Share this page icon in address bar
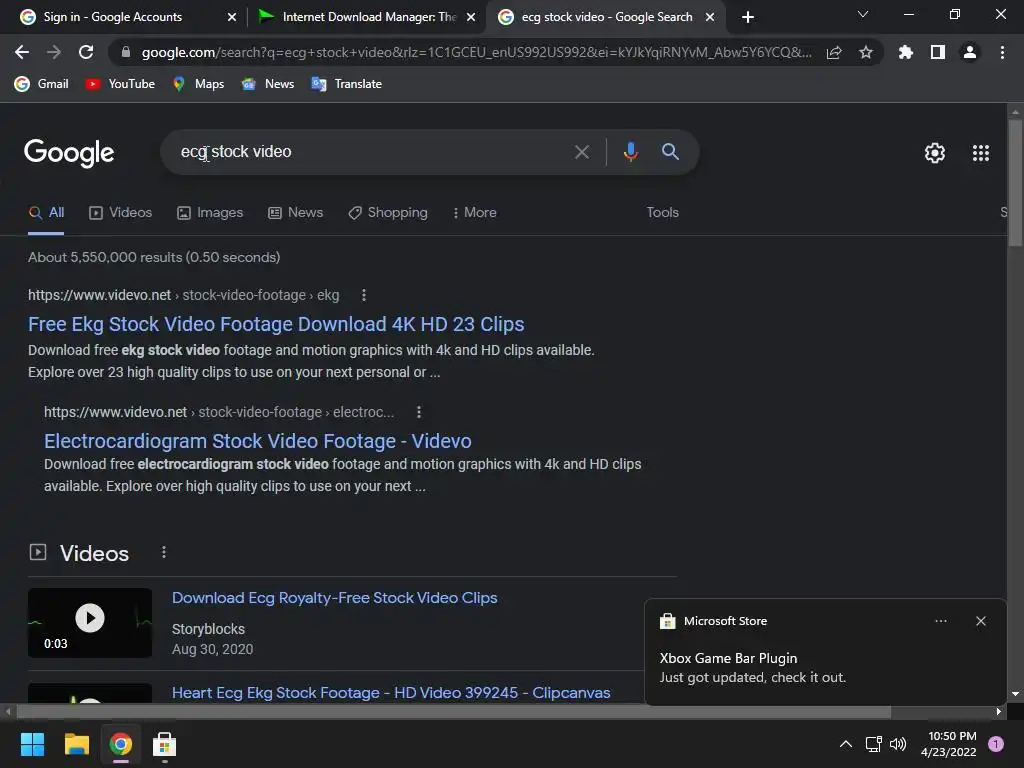 [x=834, y=52]
